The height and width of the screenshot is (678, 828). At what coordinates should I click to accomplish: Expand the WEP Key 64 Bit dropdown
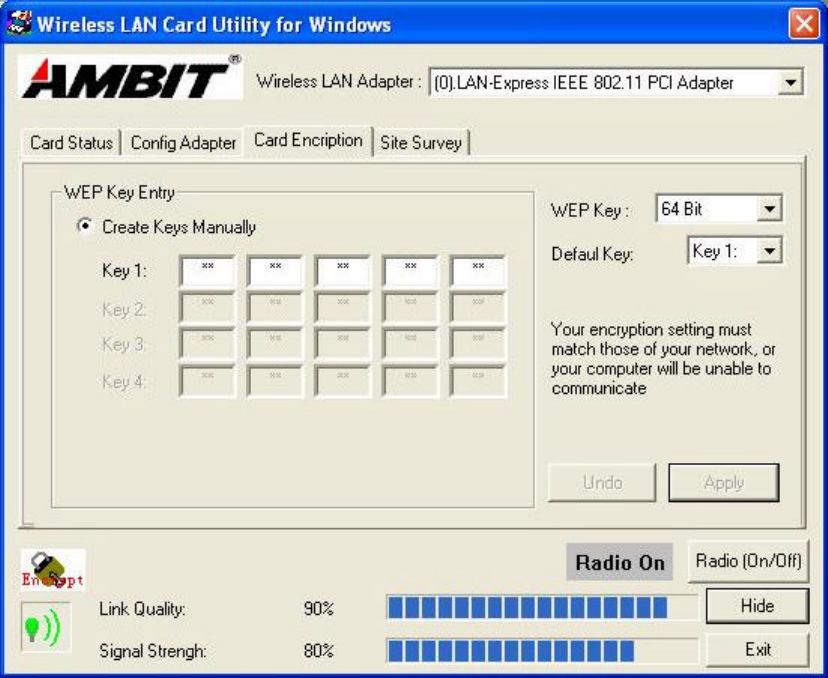point(769,209)
